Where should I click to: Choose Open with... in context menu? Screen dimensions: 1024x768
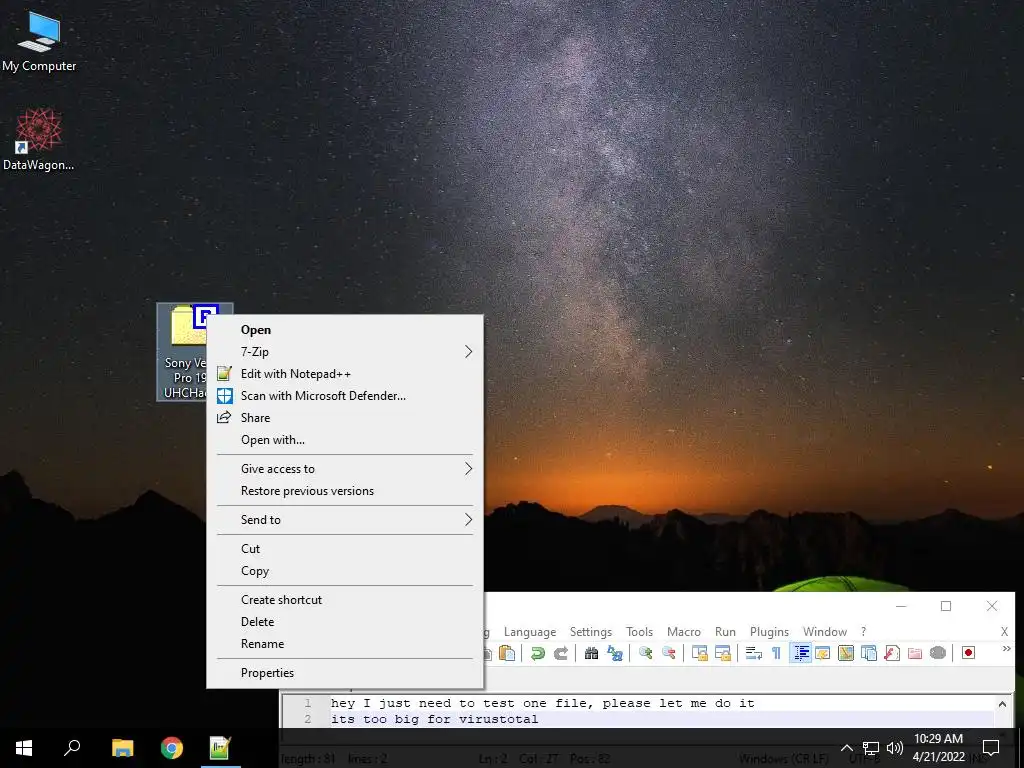pos(345,440)
